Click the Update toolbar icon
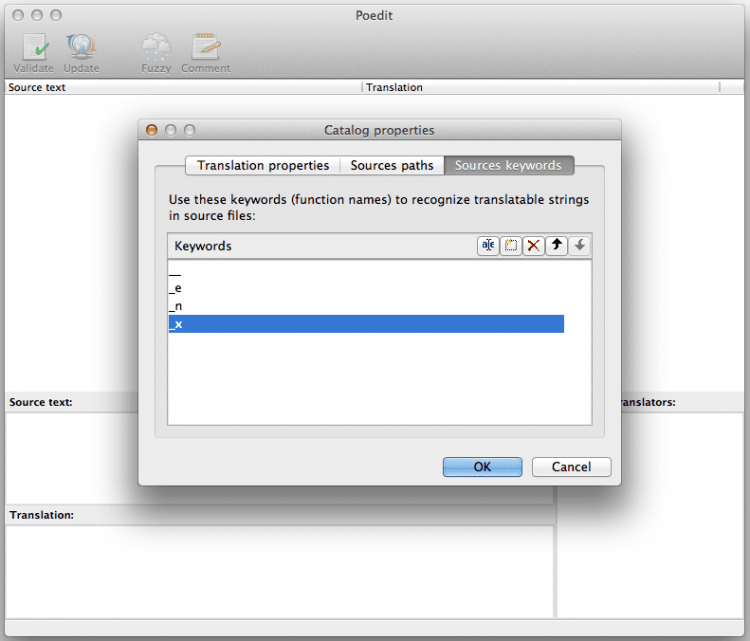 click(81, 52)
